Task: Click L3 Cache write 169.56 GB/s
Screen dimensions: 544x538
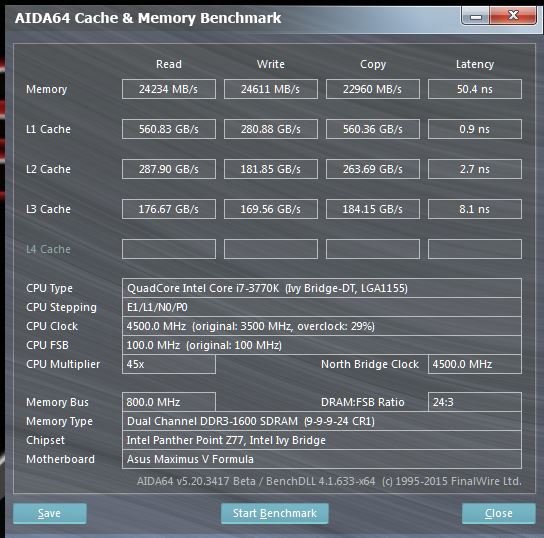Action: [x=271, y=209]
